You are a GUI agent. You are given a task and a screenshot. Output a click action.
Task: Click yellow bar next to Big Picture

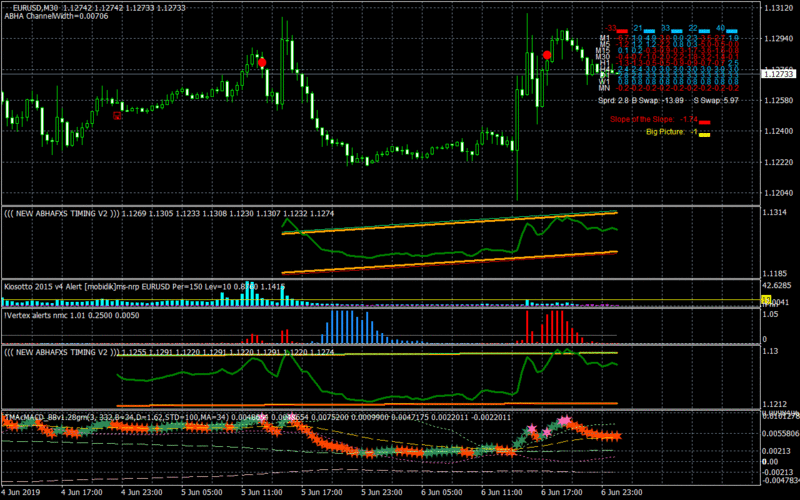pos(705,135)
